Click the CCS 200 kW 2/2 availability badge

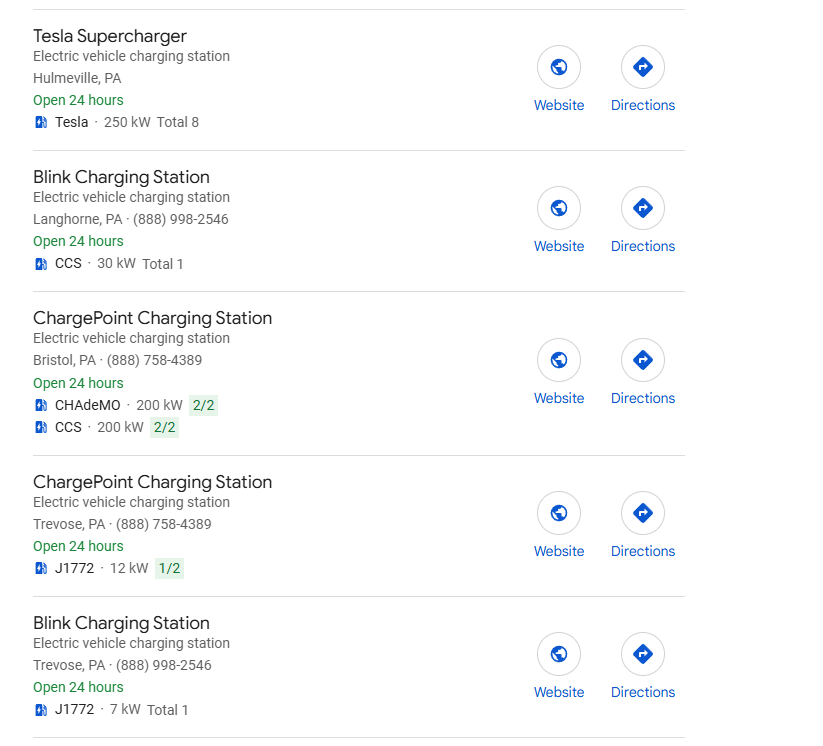(x=164, y=427)
